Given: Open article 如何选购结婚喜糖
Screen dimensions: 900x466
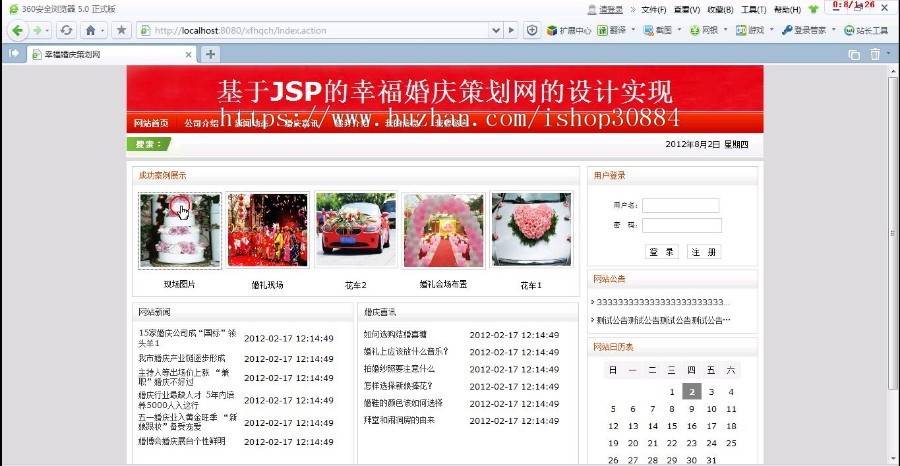Looking at the screenshot, I should click(395, 334).
